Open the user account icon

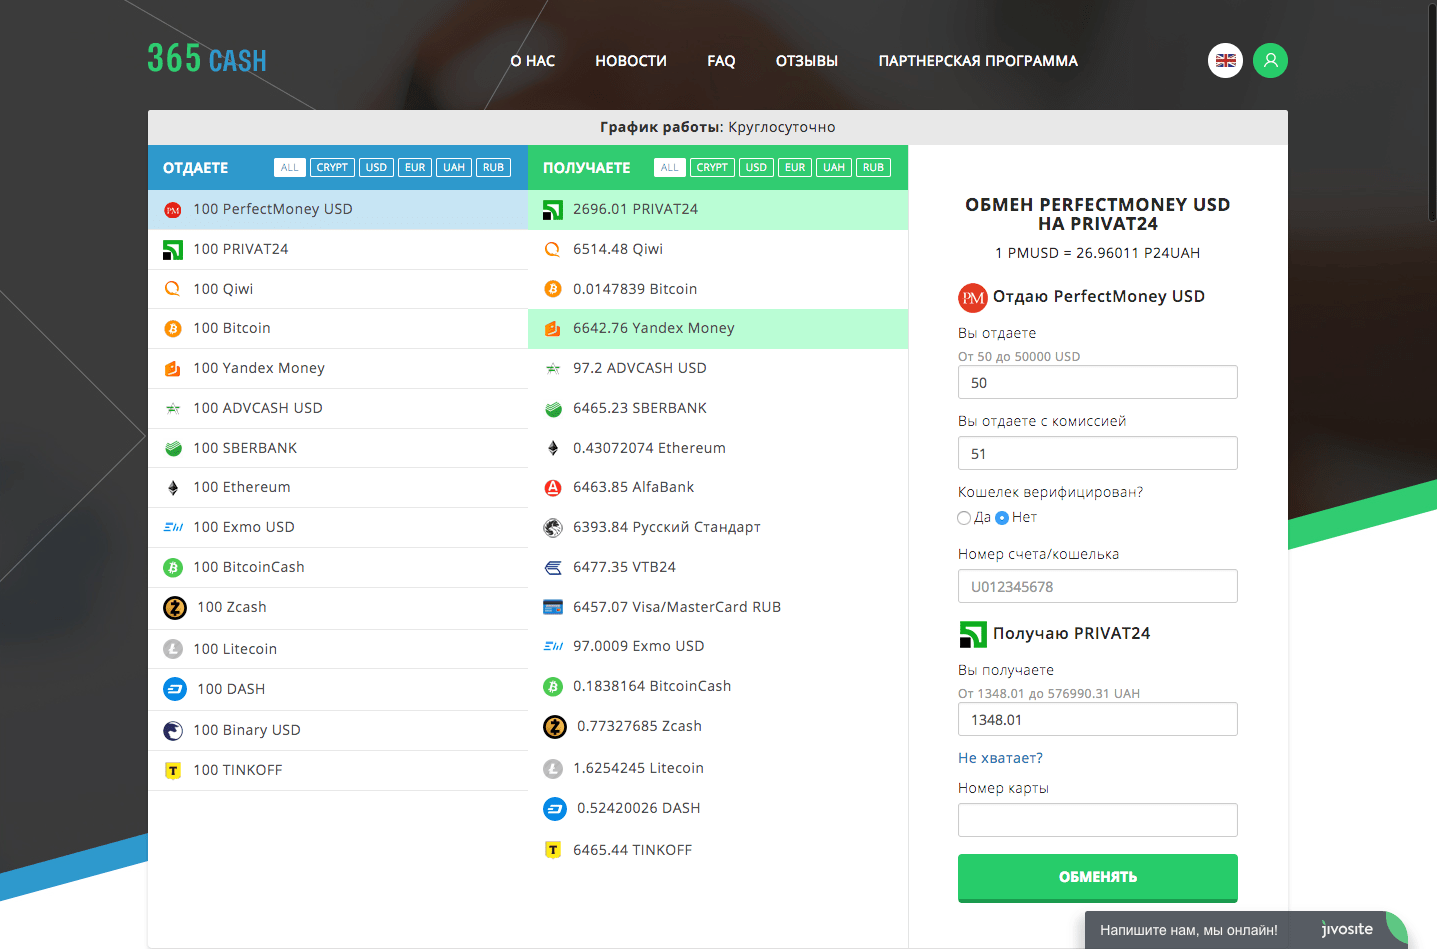coord(1270,61)
